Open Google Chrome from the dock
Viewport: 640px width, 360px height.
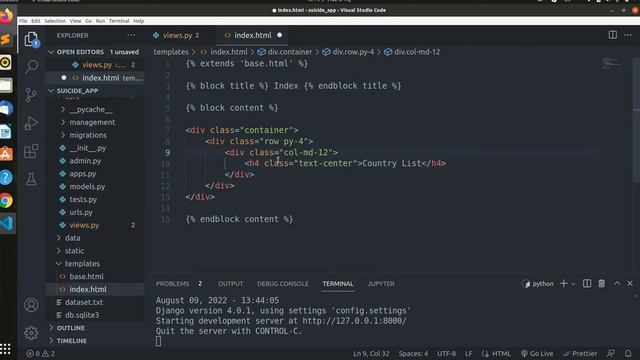(x=6, y=201)
